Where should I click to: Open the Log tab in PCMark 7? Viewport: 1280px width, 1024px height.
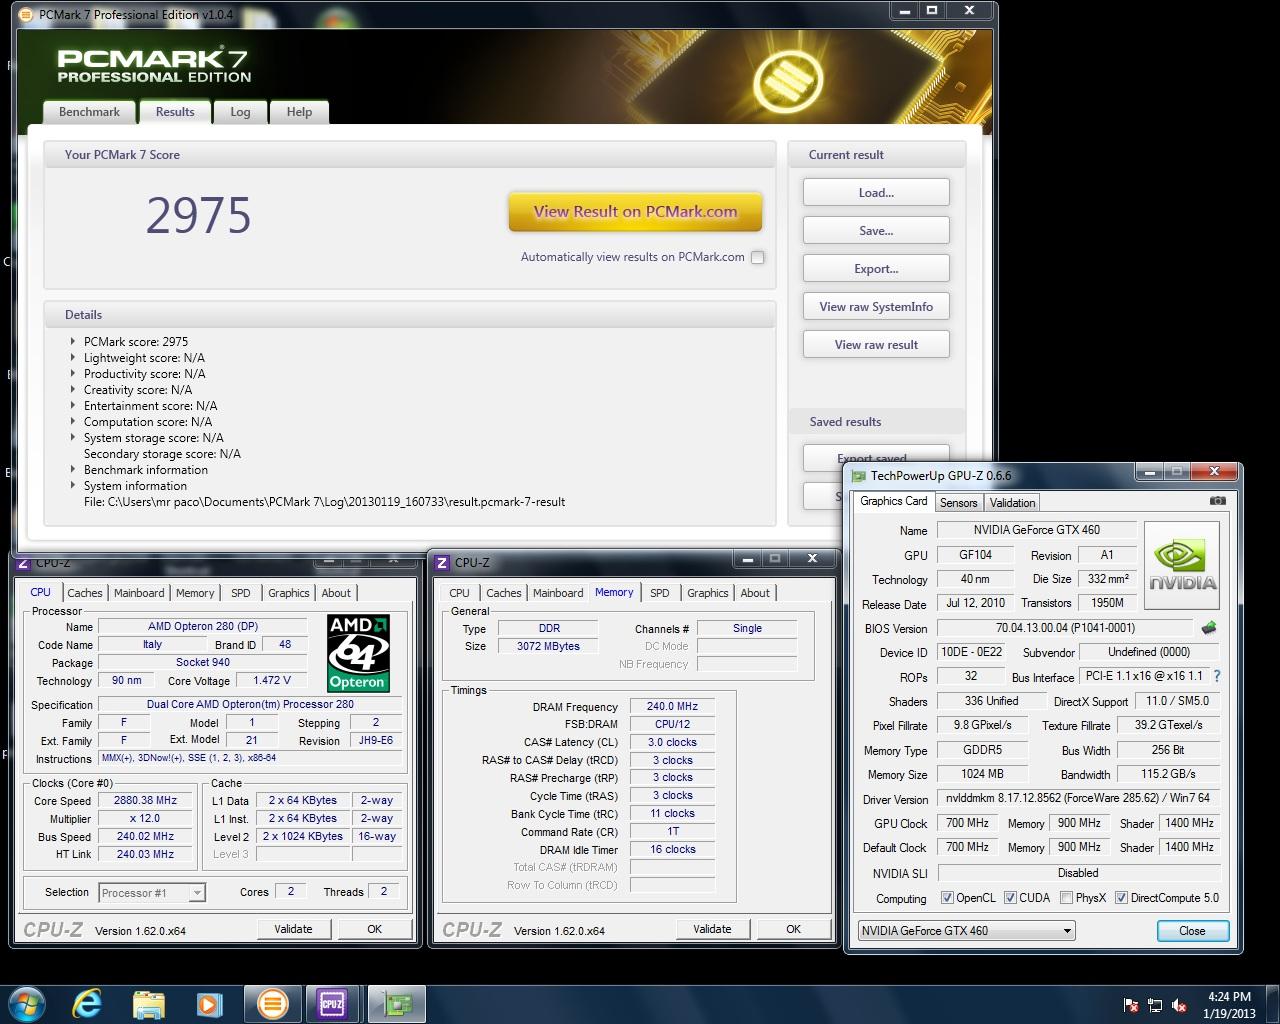coord(240,112)
